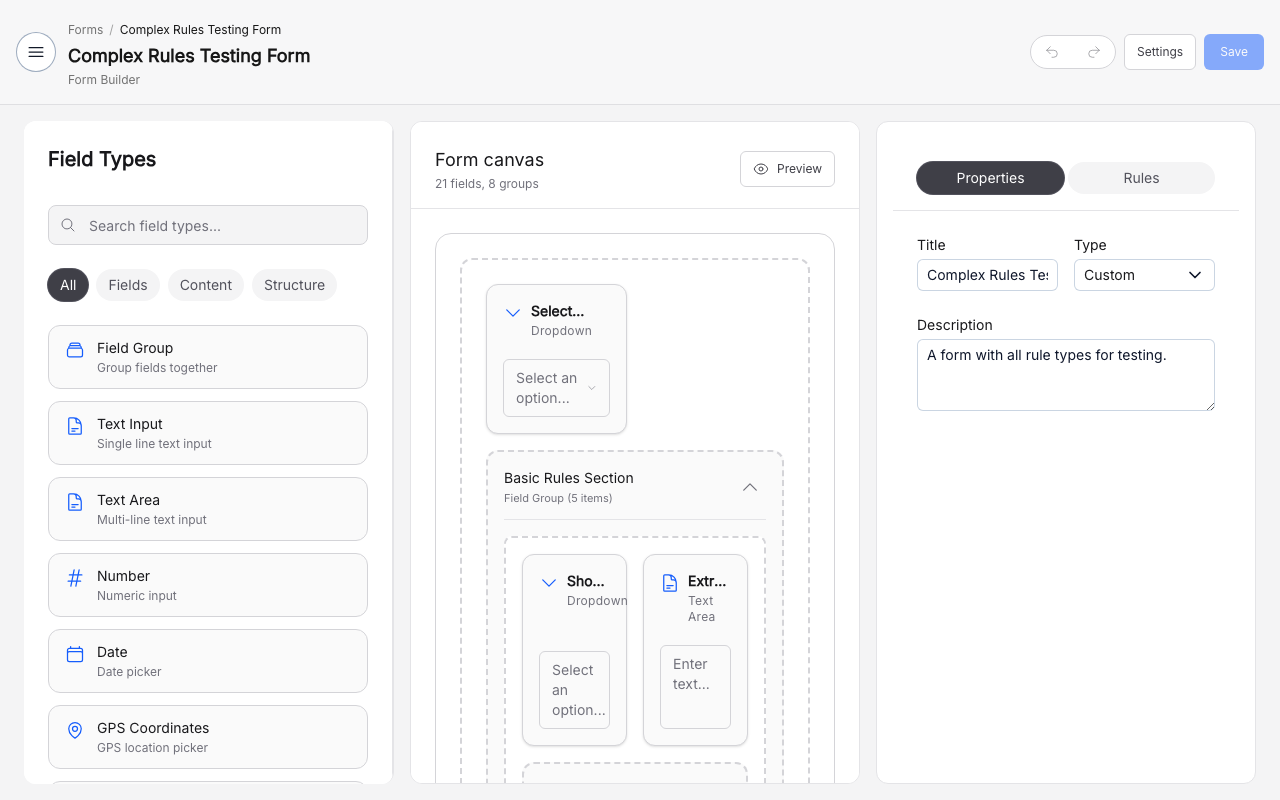The height and width of the screenshot is (800, 1280).
Task: Open the hamburger navigation menu
Action: tap(36, 52)
